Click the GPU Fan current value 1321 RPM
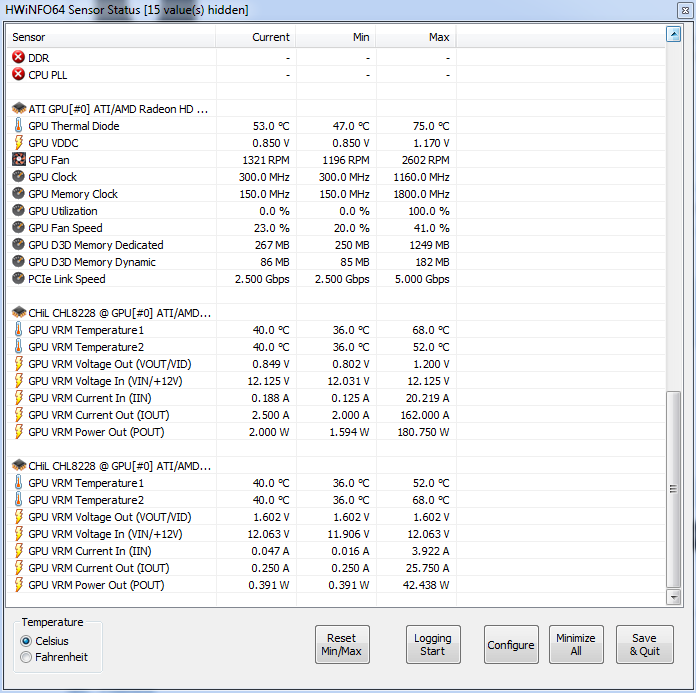 coord(266,160)
